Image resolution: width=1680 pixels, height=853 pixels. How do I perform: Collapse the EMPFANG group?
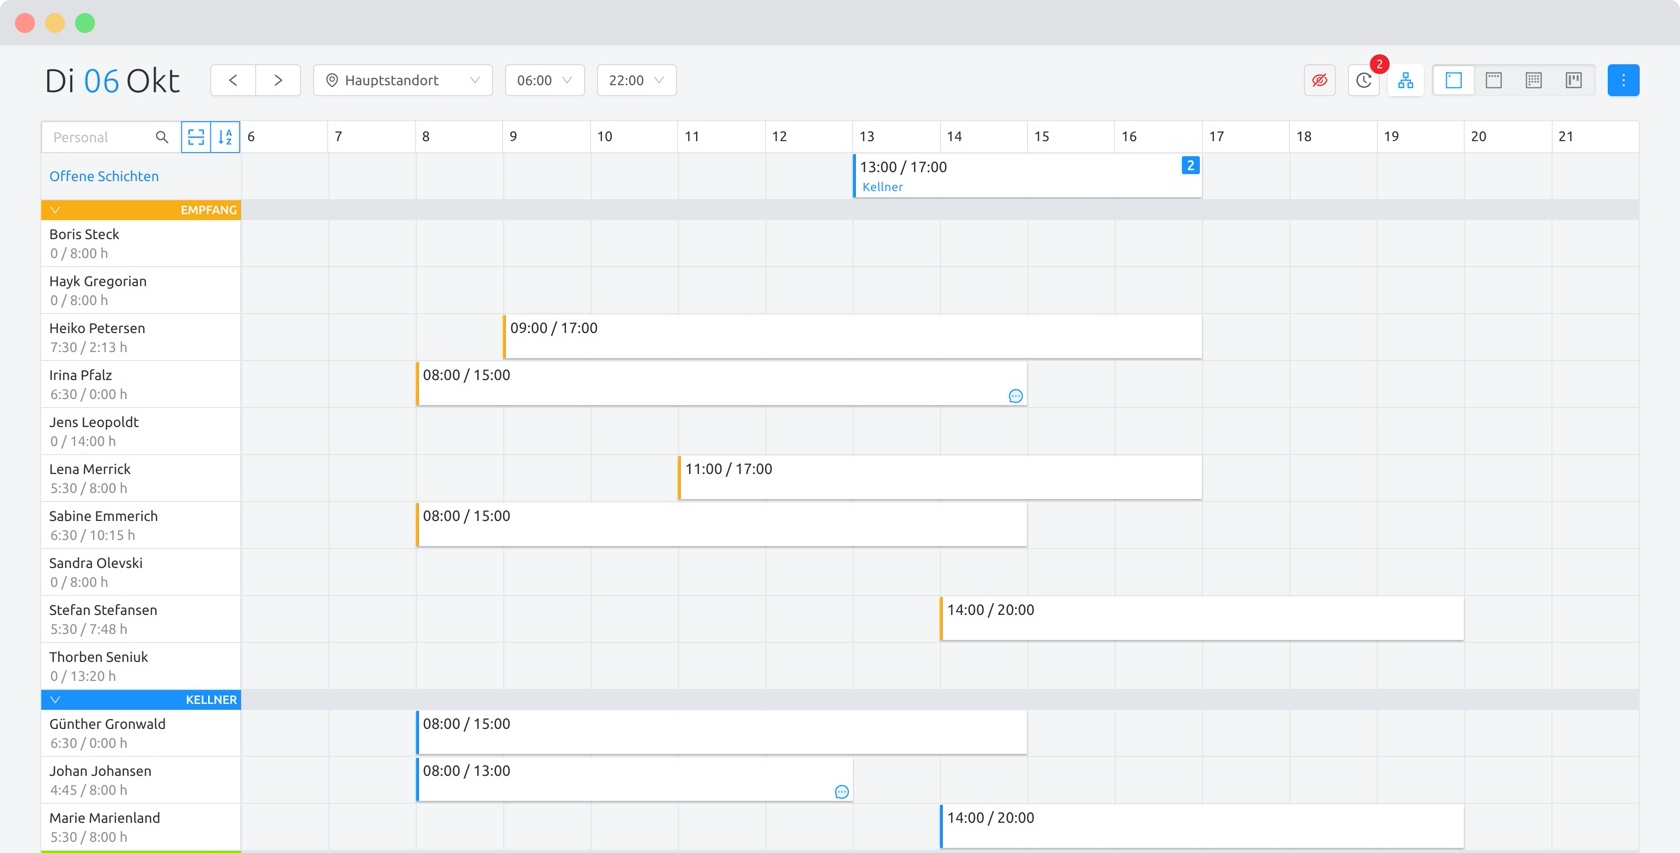point(55,210)
